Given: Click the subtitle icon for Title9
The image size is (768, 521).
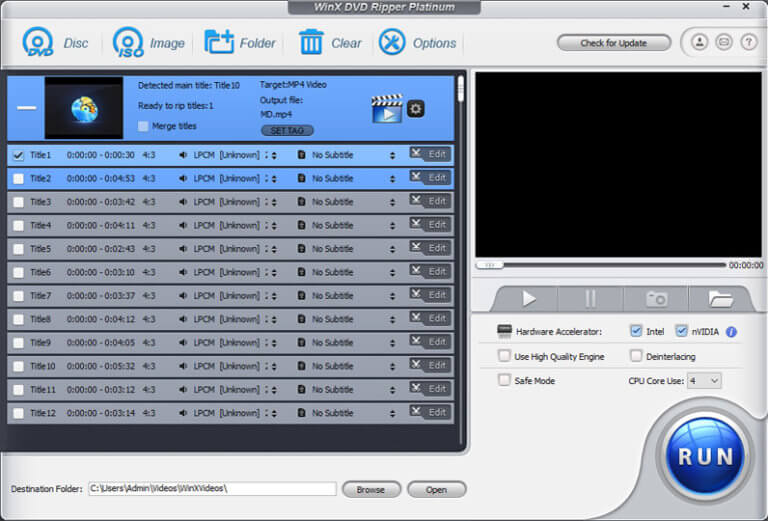Looking at the screenshot, I should (x=302, y=343).
